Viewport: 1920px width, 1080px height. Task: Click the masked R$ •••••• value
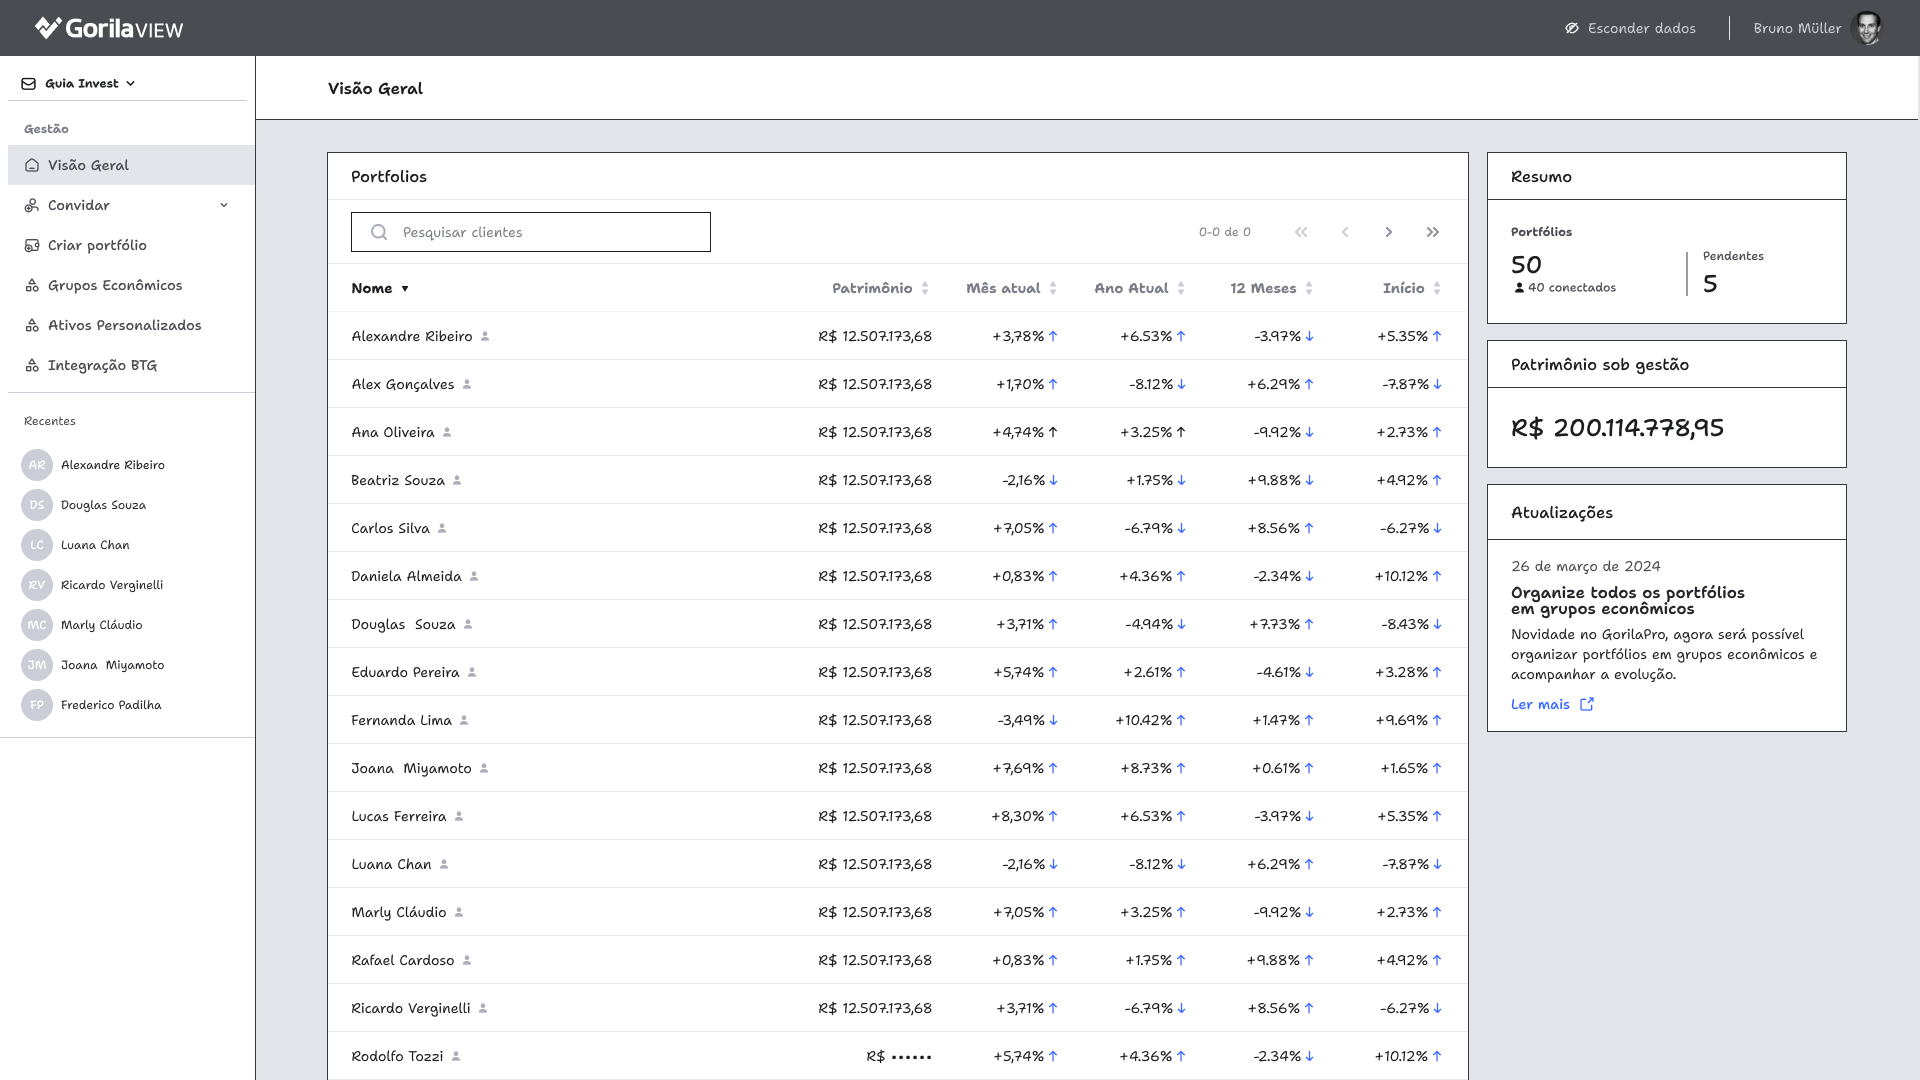(899, 1056)
